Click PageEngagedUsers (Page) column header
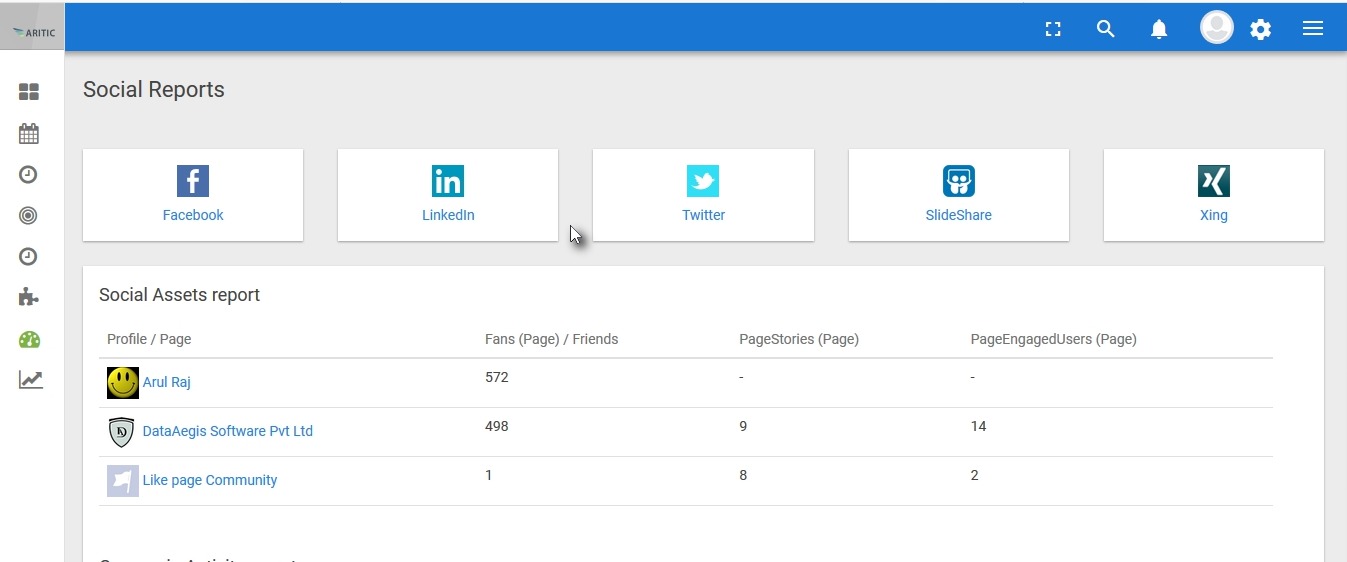 point(1054,339)
